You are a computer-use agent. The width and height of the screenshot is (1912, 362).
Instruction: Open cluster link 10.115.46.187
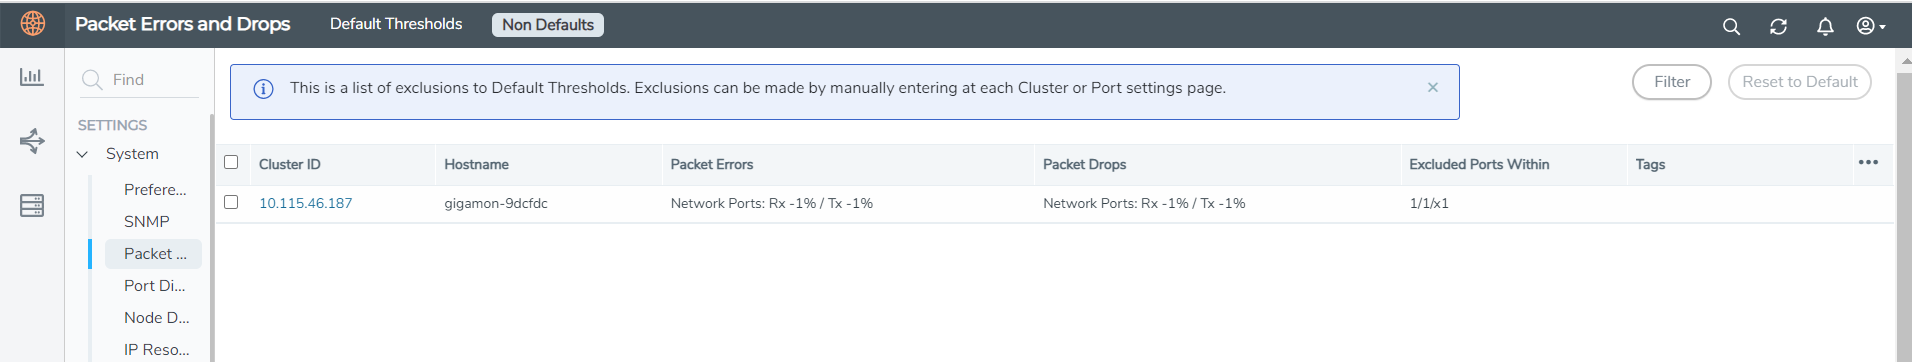pyautogui.click(x=305, y=203)
